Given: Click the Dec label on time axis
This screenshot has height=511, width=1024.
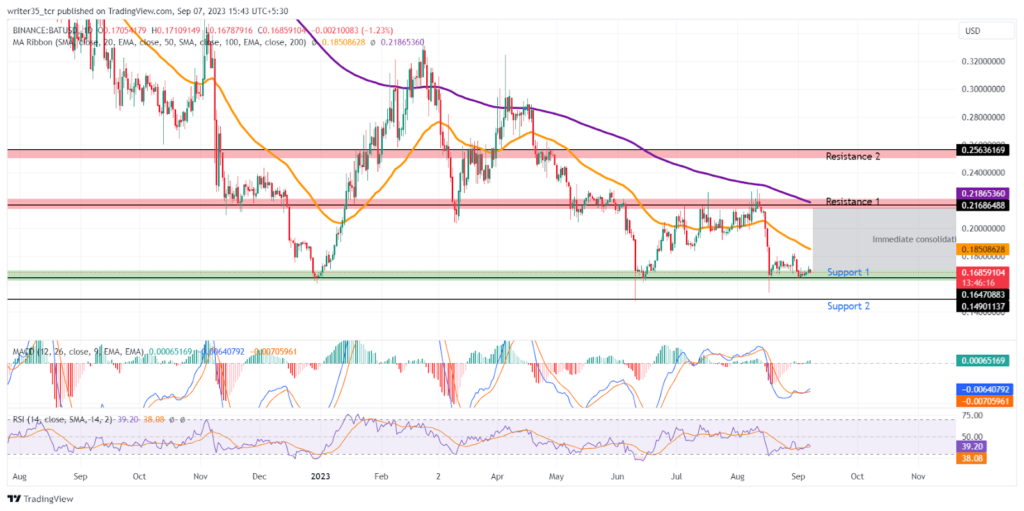Looking at the screenshot, I should coord(259,477).
